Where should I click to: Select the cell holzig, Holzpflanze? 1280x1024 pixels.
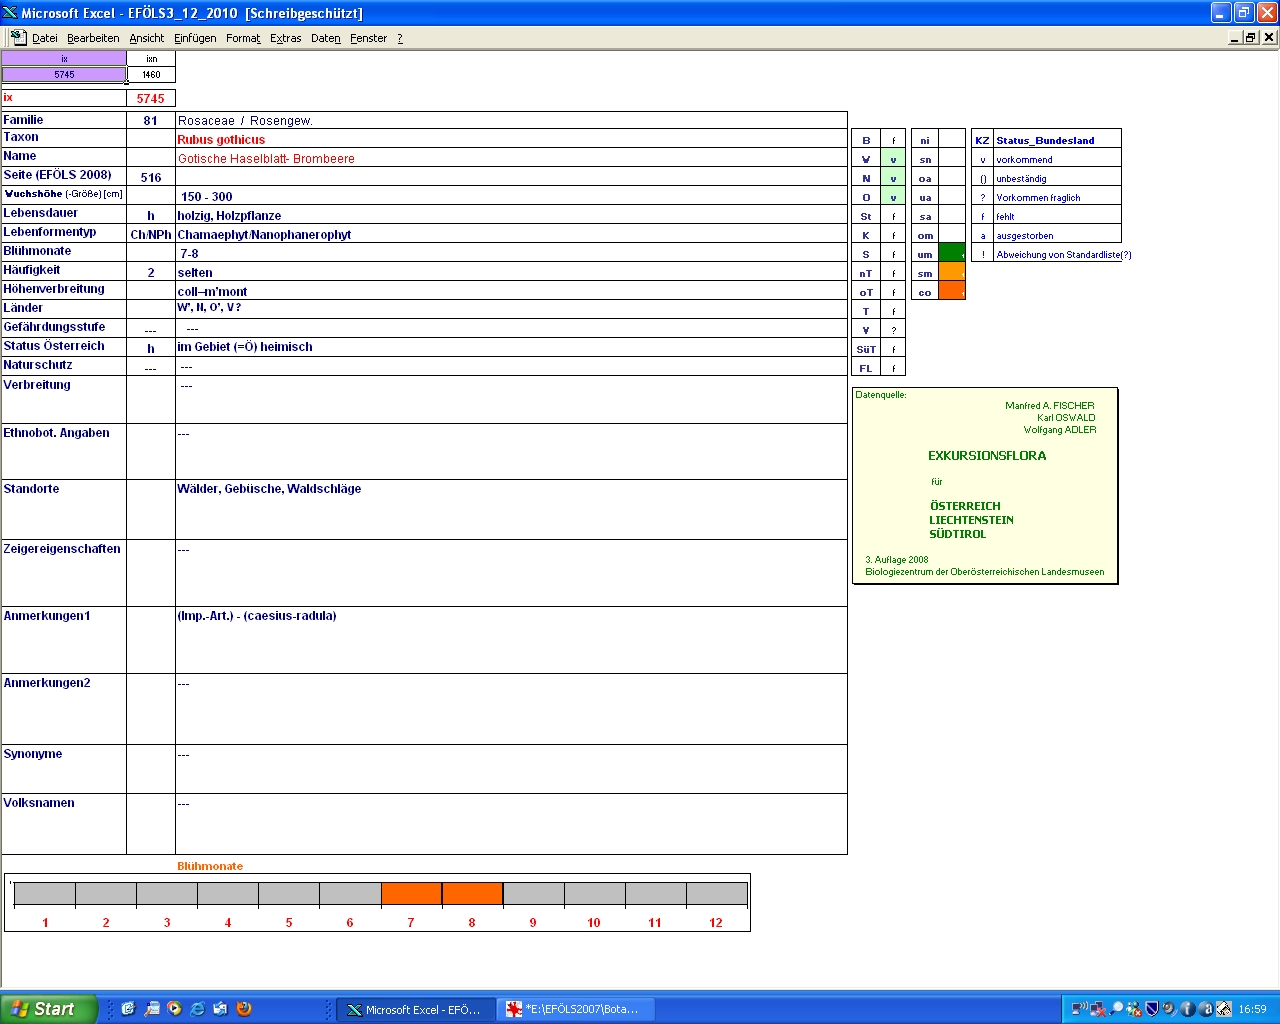pyautogui.click(x=511, y=216)
